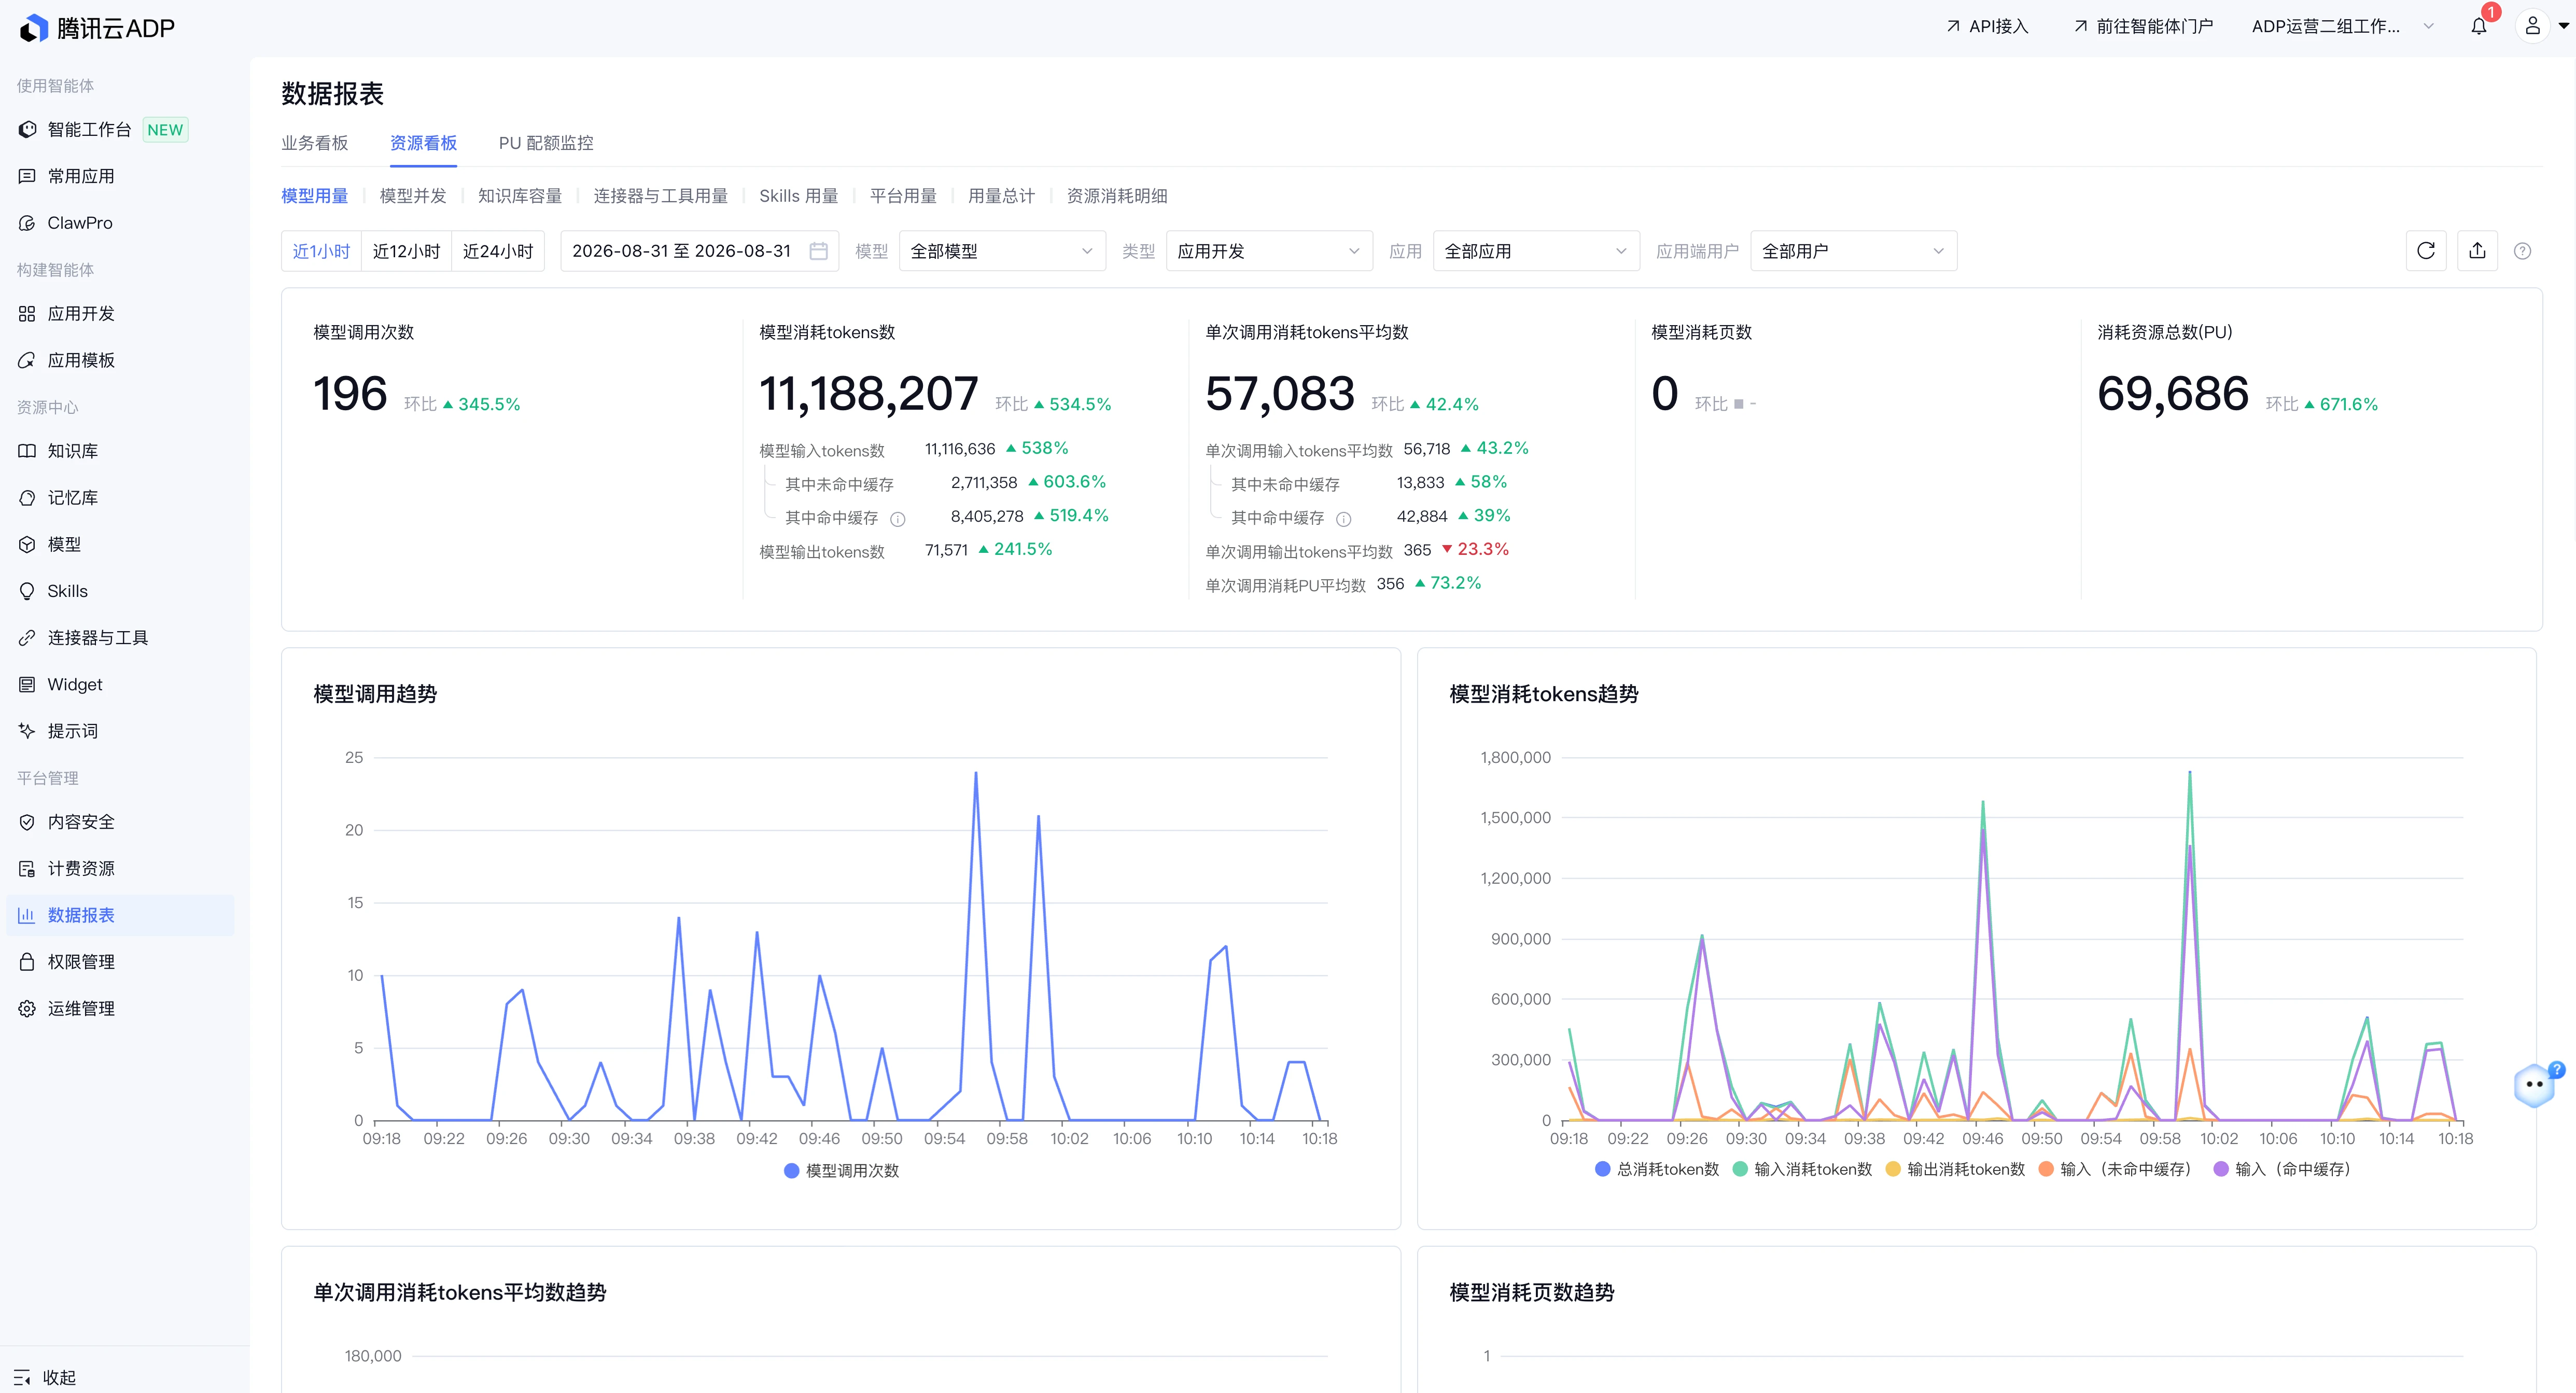Open the 应用开发 type dropdown
Screen dimensions: 2576x1393
pyautogui.click(x=1269, y=251)
